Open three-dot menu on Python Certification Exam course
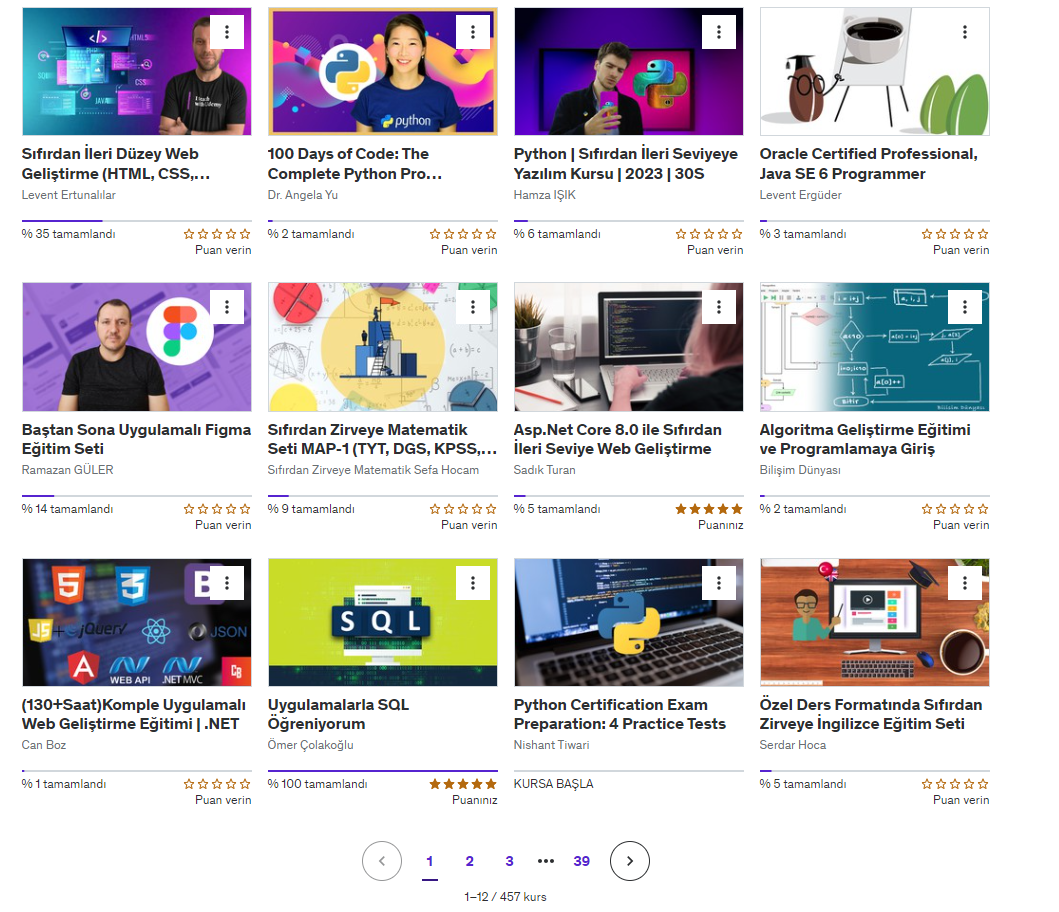The height and width of the screenshot is (912, 1059). 719,582
